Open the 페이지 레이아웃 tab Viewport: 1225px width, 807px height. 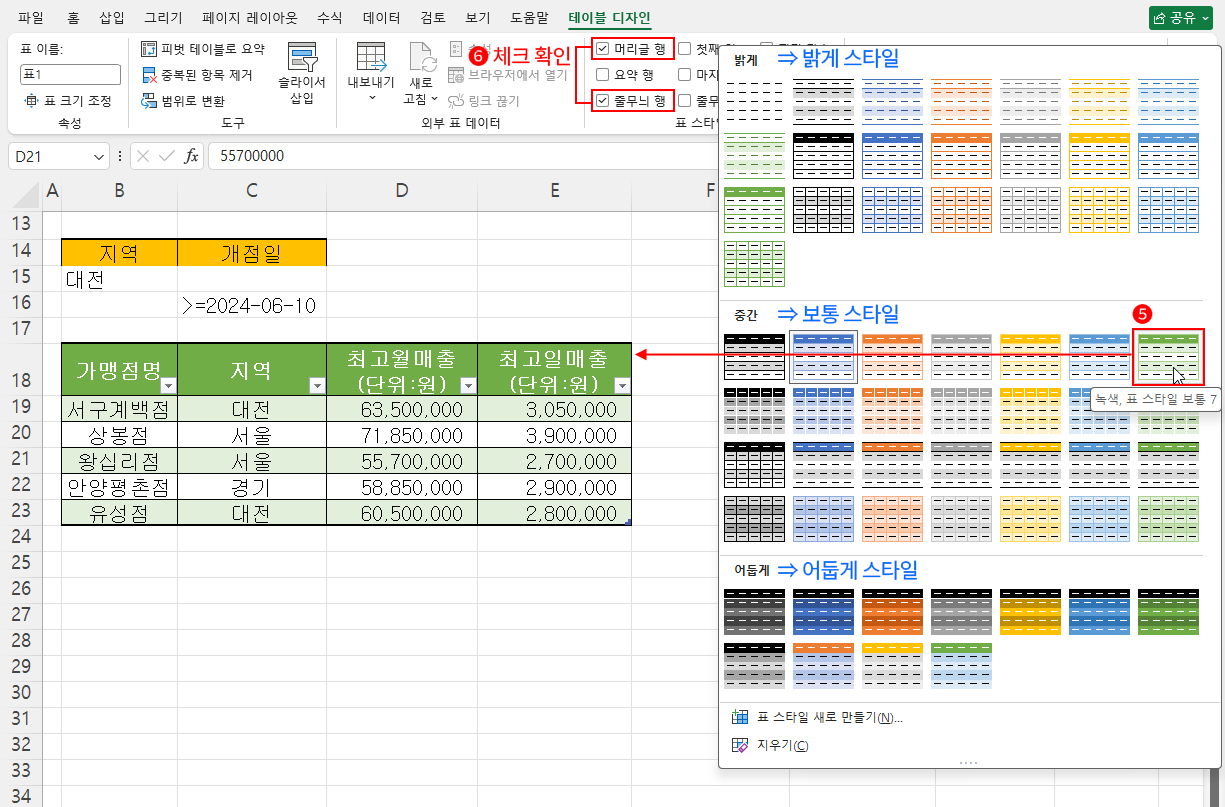(249, 18)
